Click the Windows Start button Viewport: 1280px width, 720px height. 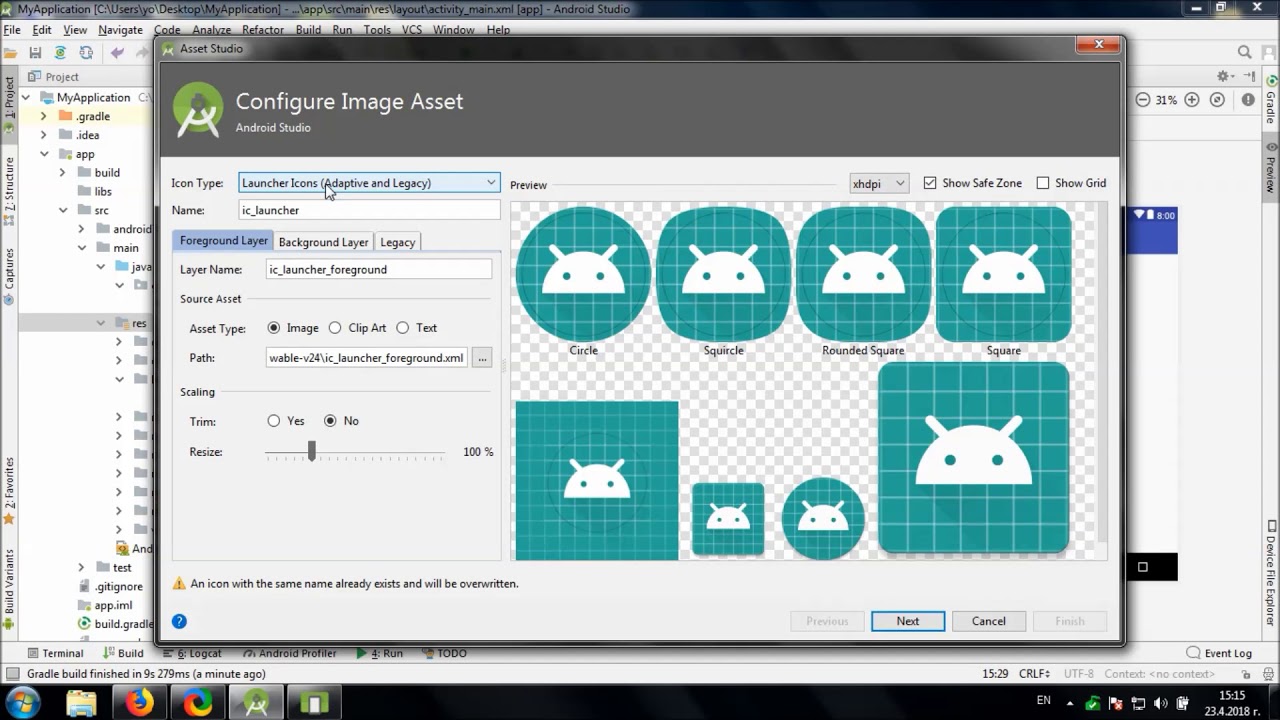tap(22, 703)
